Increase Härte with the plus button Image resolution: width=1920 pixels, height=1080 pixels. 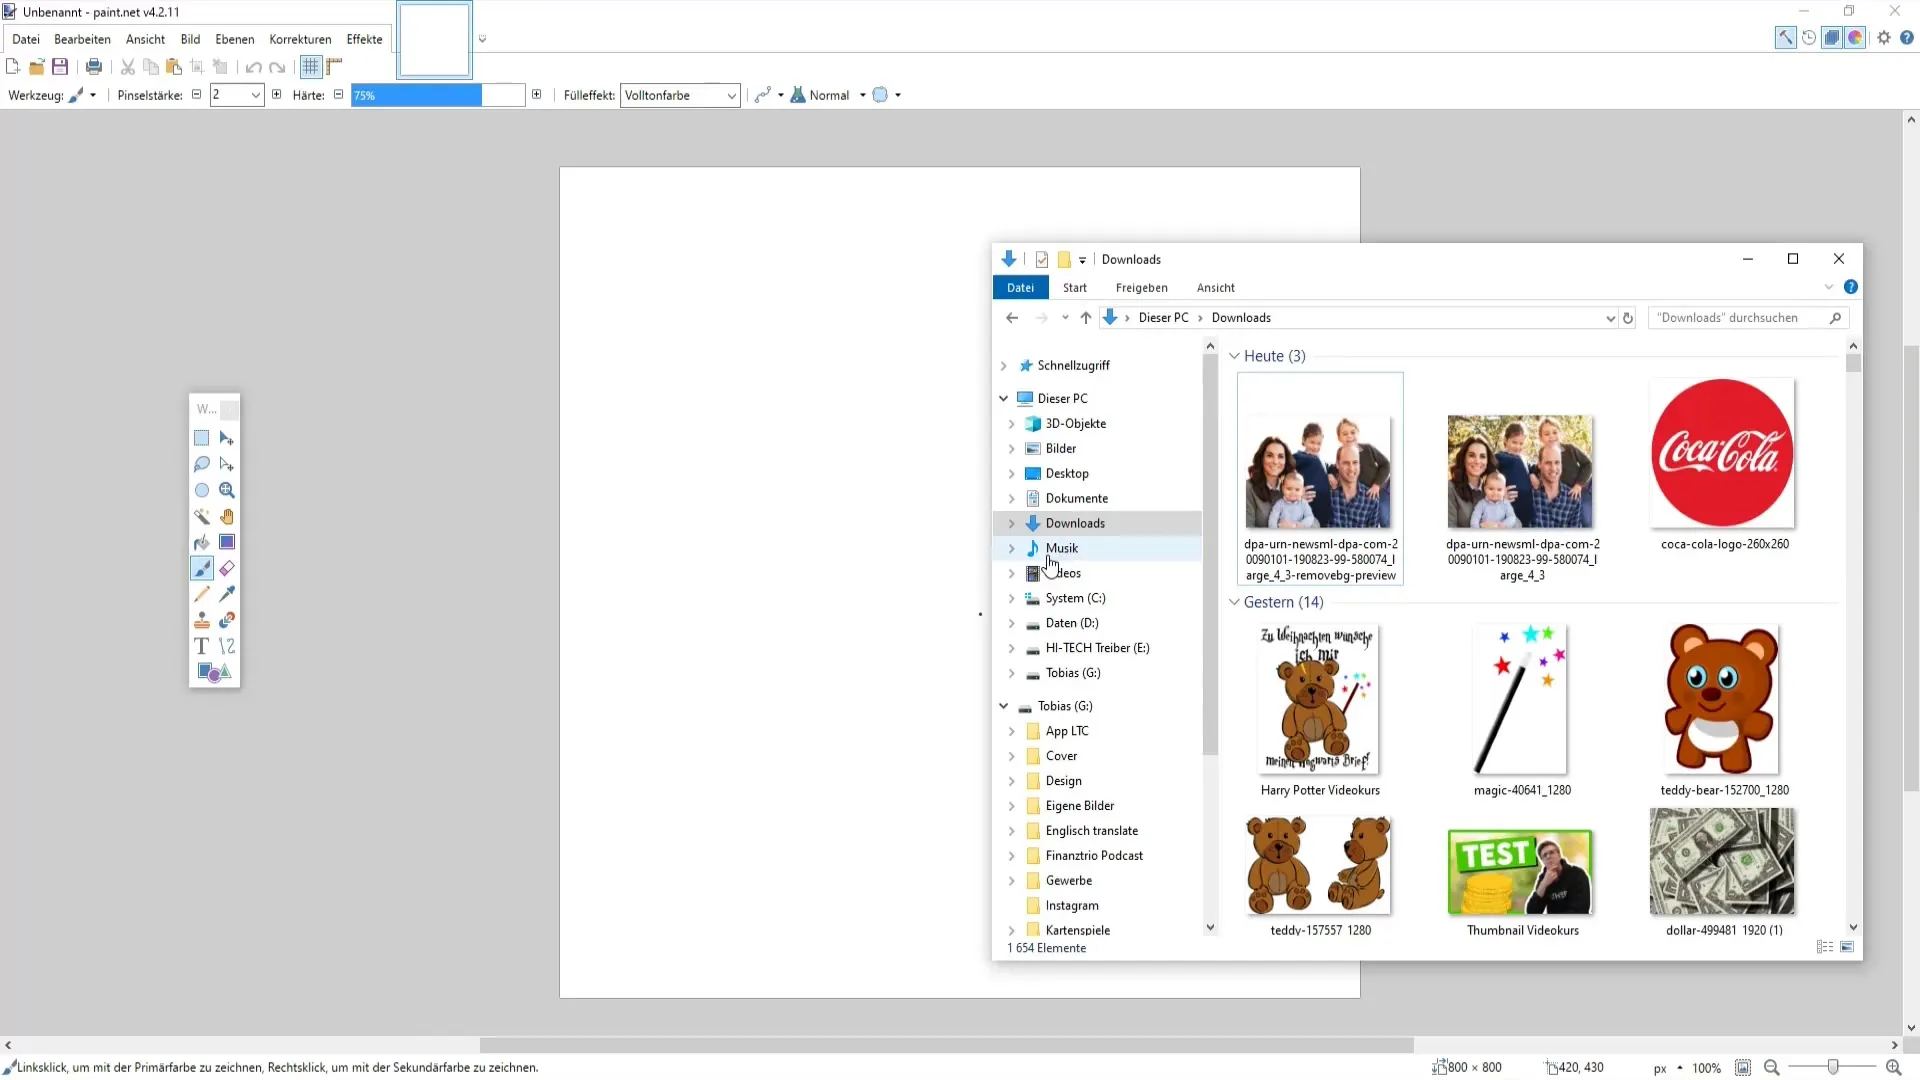(537, 95)
